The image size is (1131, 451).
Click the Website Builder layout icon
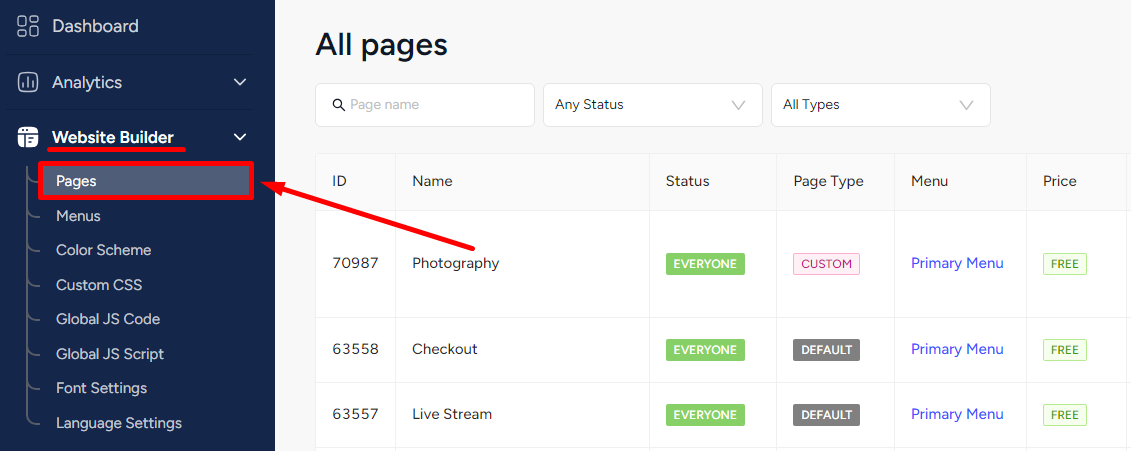coord(27,137)
